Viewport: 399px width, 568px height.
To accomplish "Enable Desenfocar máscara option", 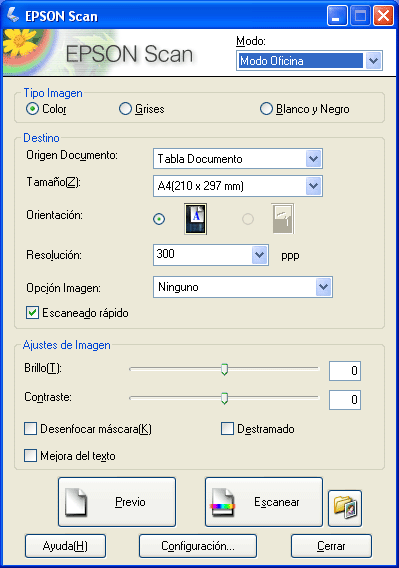I will pos(30,429).
